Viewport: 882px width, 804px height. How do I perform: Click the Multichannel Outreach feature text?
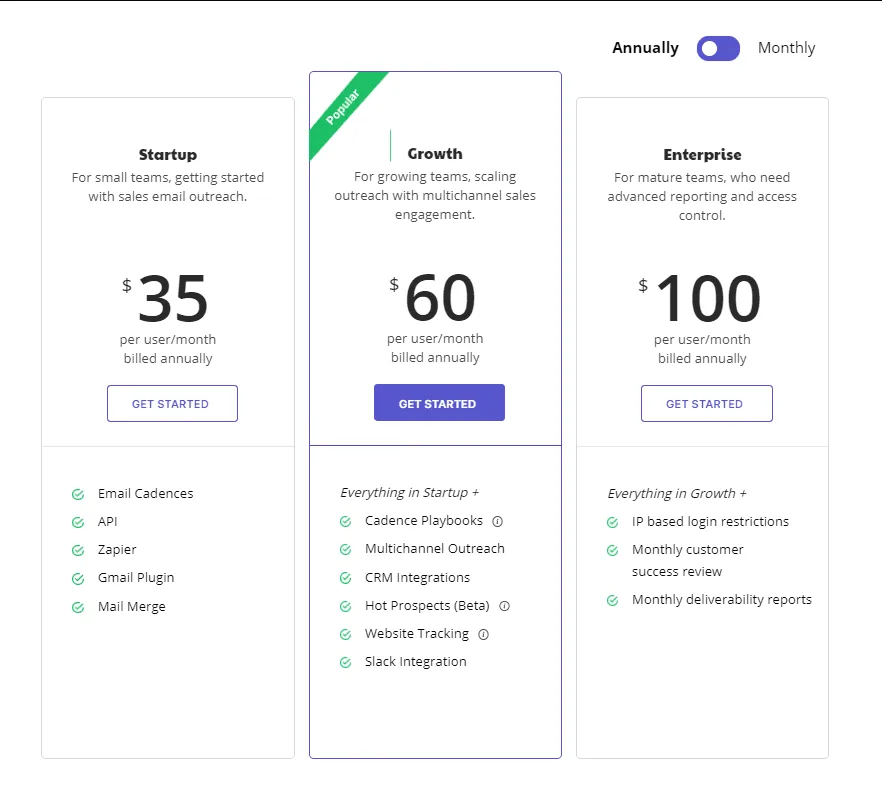[434, 549]
